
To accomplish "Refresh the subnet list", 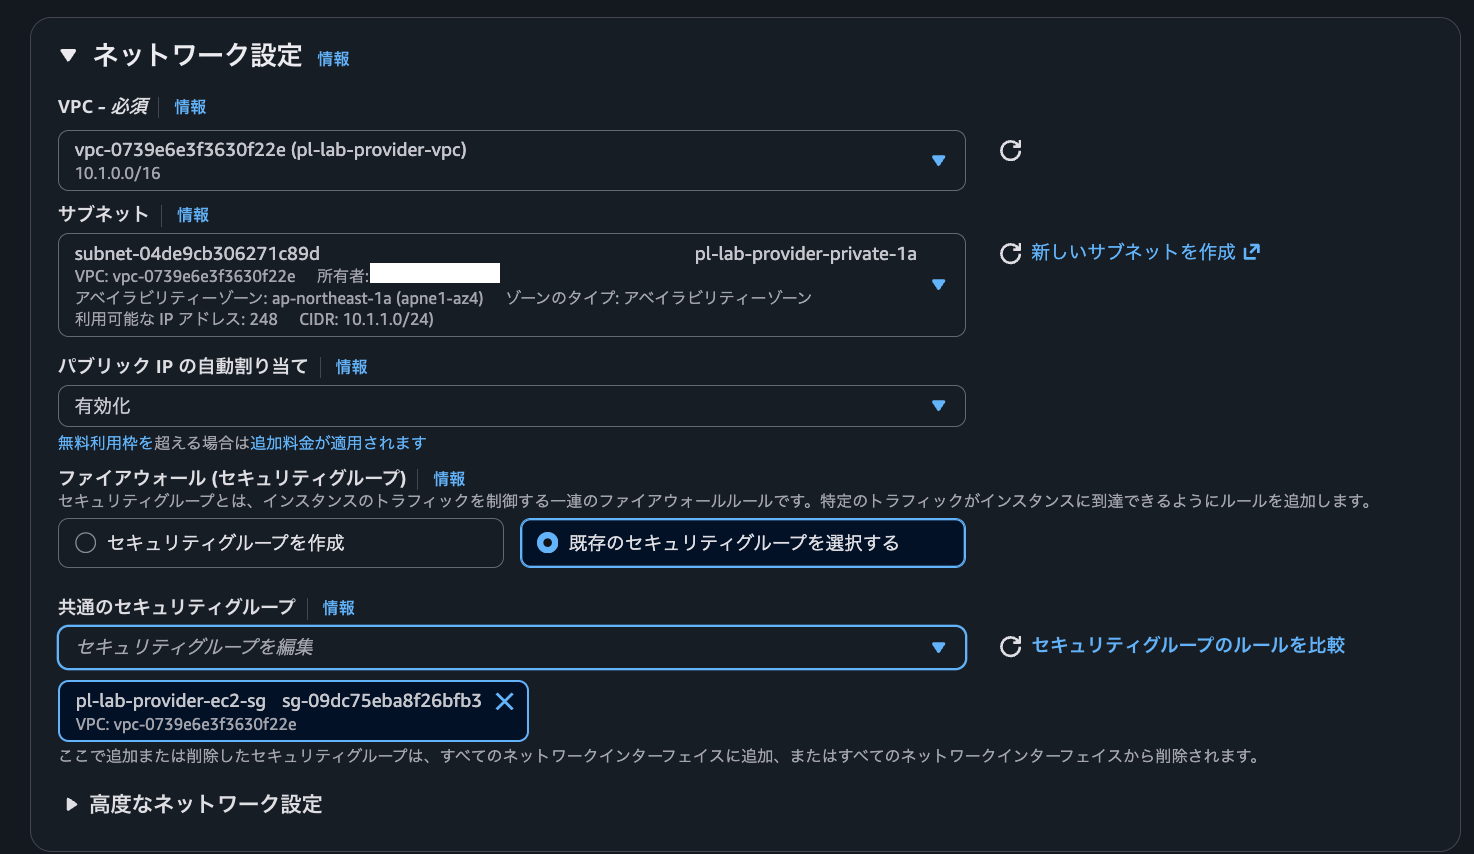I will (x=1010, y=253).
